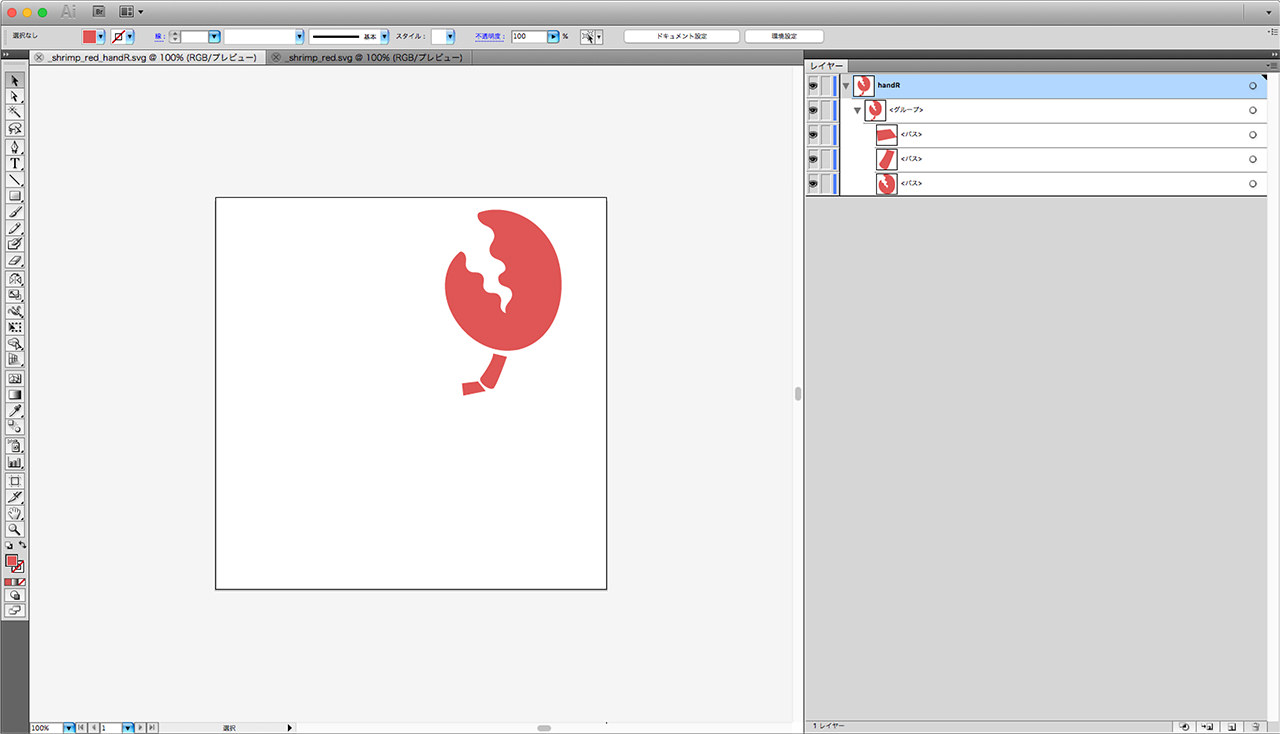Image resolution: width=1280 pixels, height=734 pixels.
Task: Select the Line Segment tool
Action: [x=15, y=180]
